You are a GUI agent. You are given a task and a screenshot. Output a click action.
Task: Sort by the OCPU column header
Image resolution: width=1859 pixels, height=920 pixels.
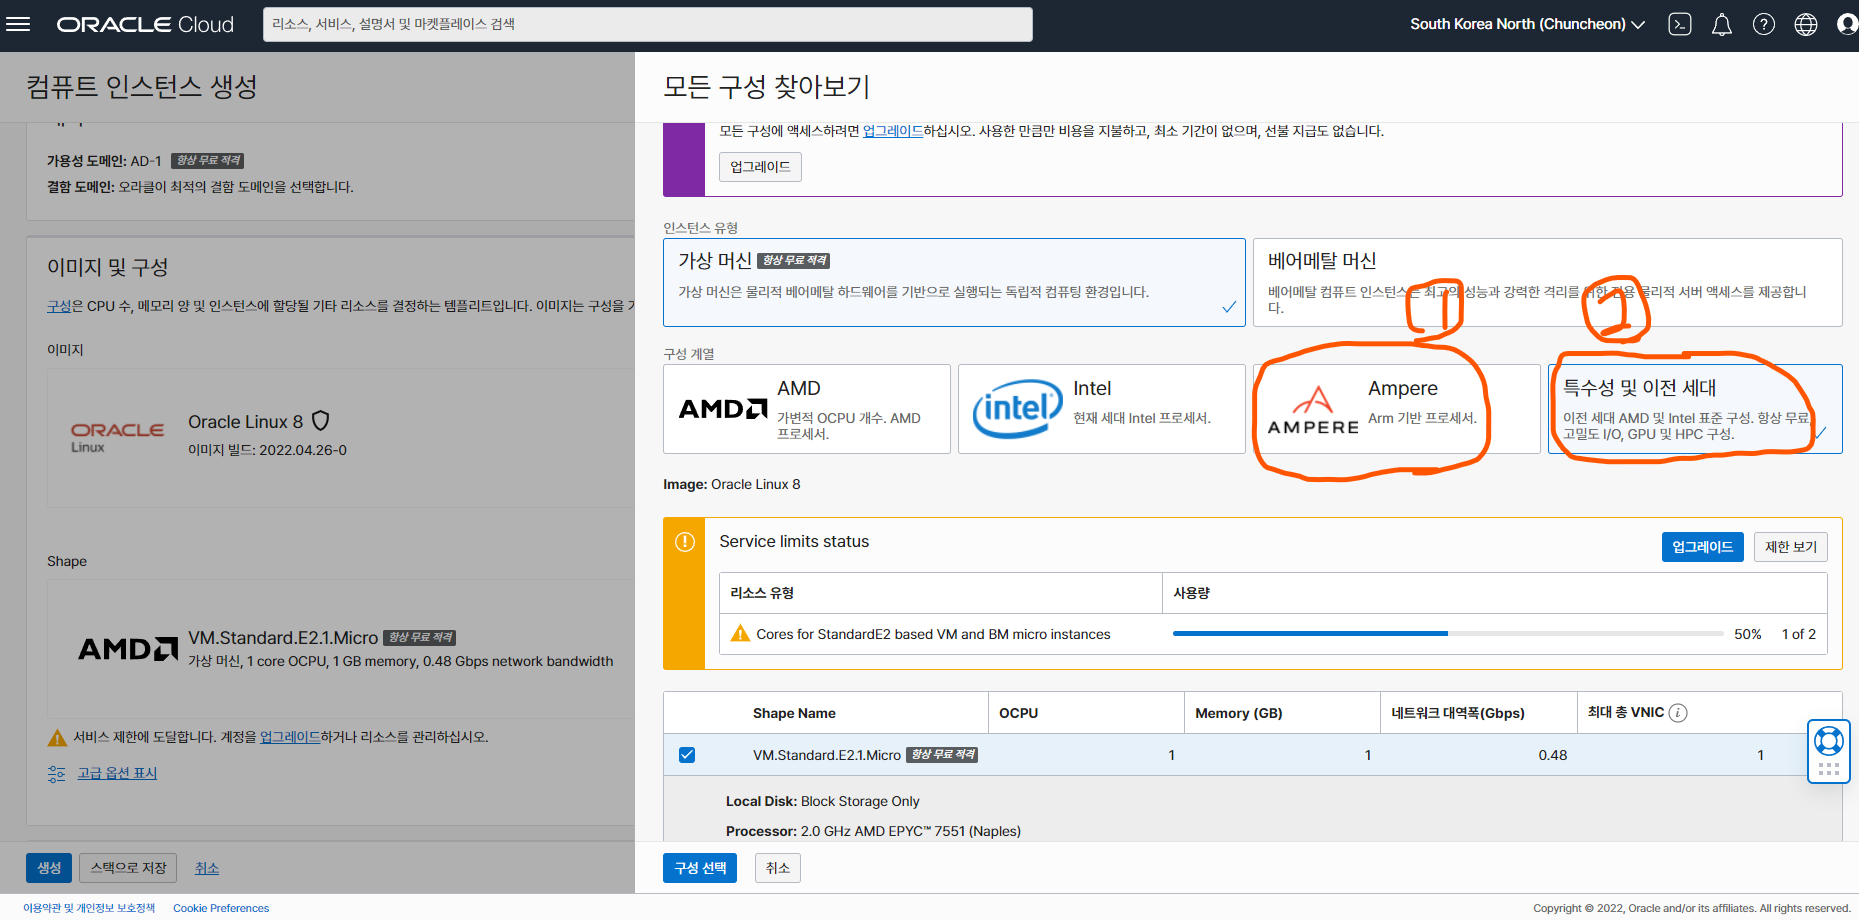(x=1018, y=713)
